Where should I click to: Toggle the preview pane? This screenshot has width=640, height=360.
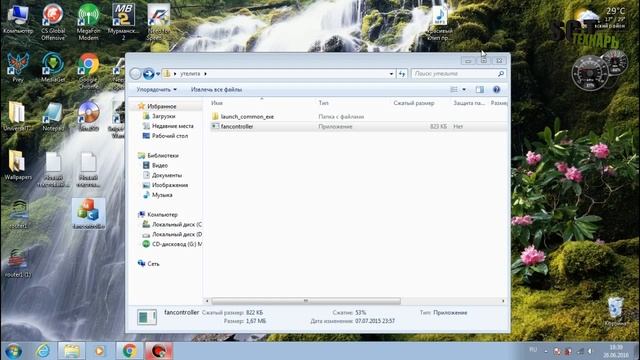(x=480, y=89)
